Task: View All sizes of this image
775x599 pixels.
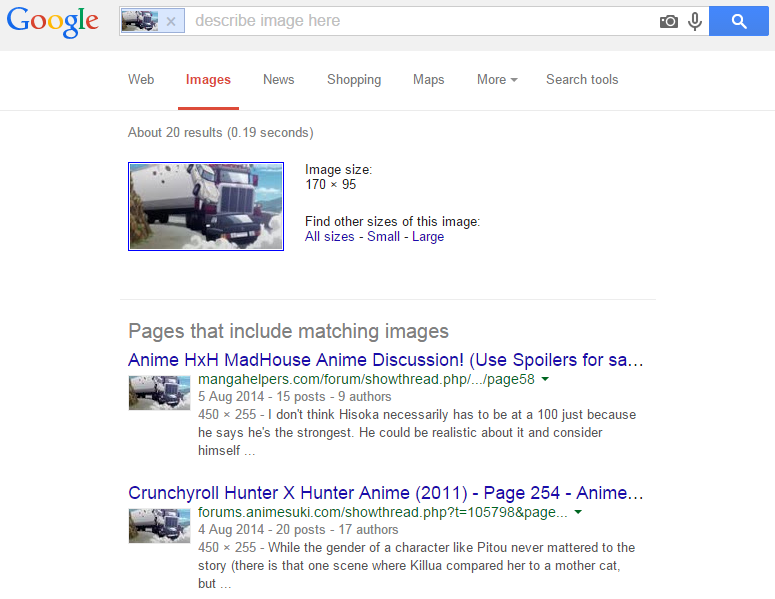Action: [x=330, y=237]
